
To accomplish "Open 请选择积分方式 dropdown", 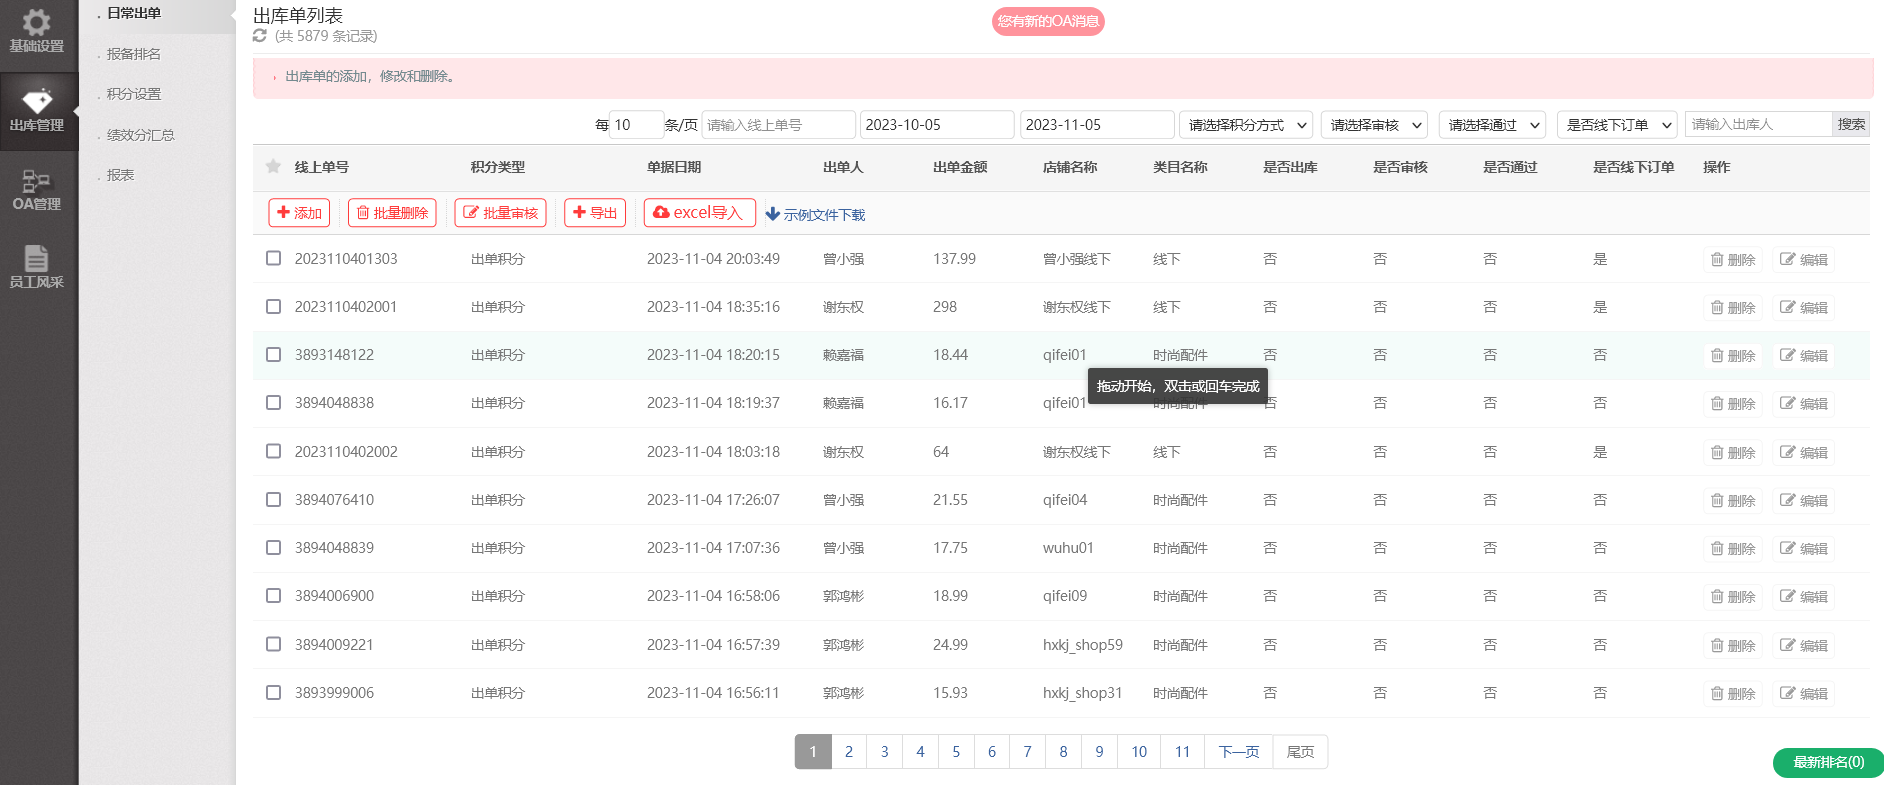I will pyautogui.click(x=1246, y=125).
